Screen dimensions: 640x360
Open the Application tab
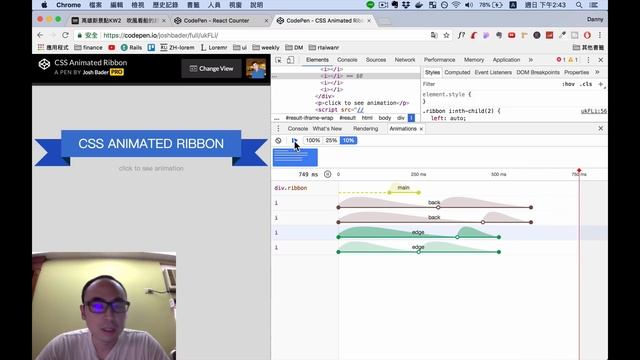point(506,60)
